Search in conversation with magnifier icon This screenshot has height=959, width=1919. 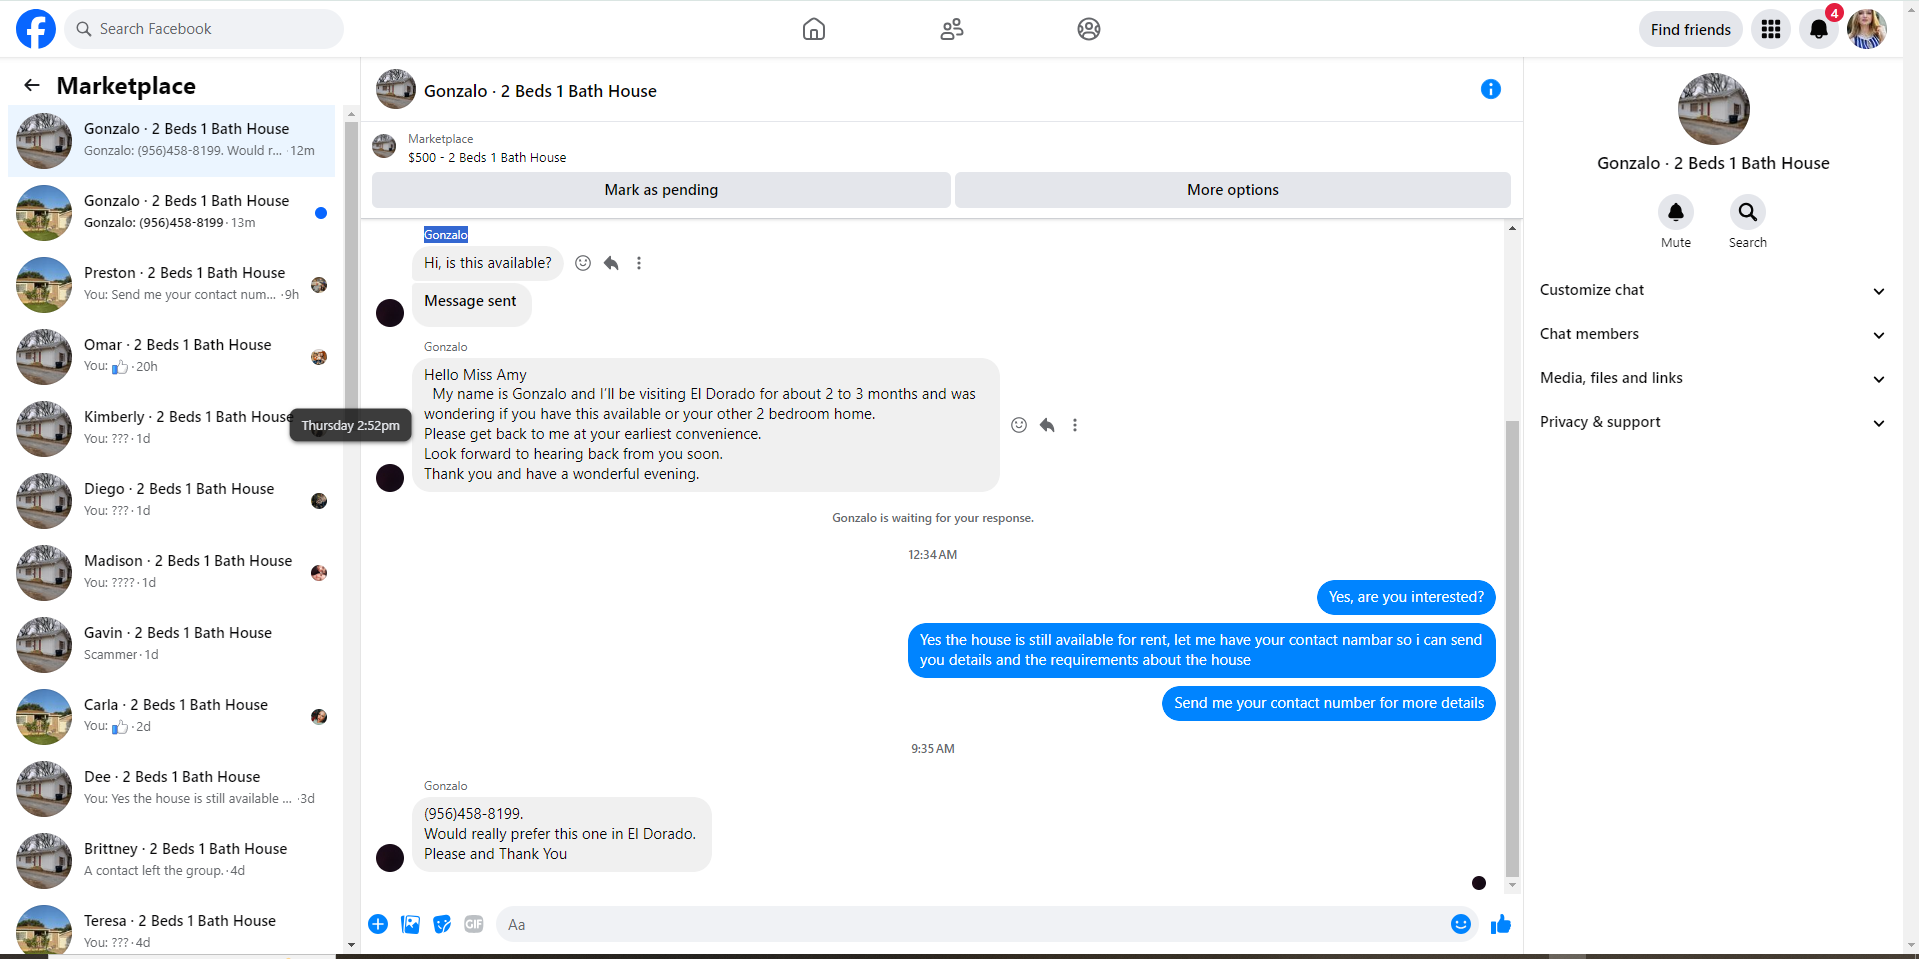point(1748,212)
